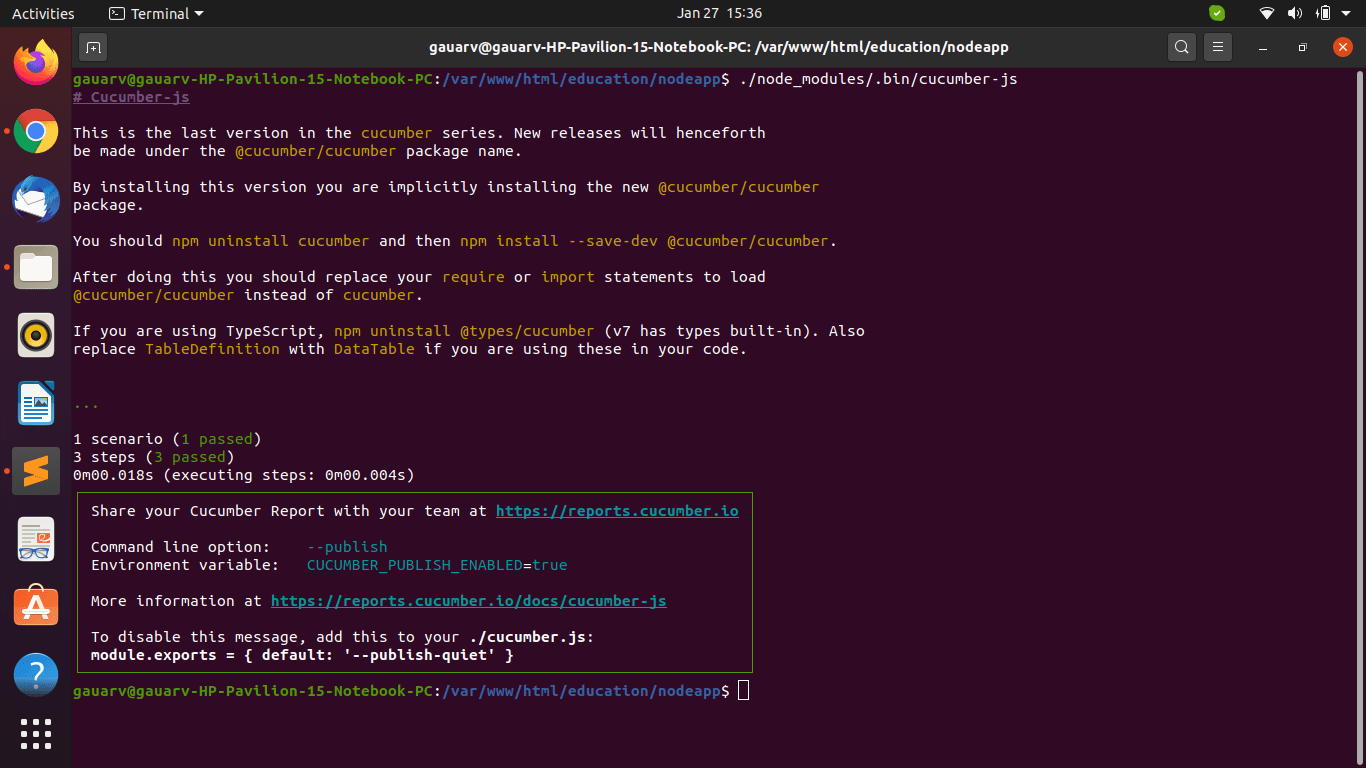Open the terminal hamburger menu
The width and height of the screenshot is (1366, 768).
(1217, 46)
